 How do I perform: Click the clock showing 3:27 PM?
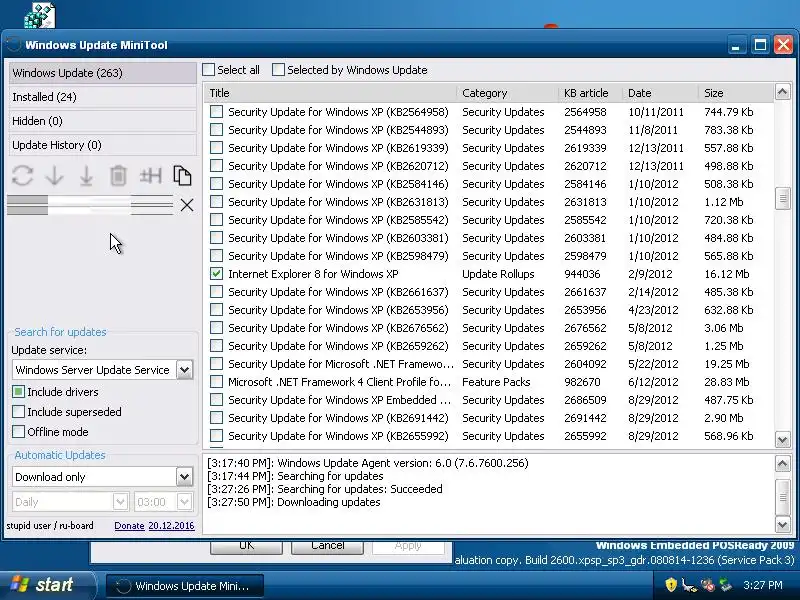pos(763,585)
